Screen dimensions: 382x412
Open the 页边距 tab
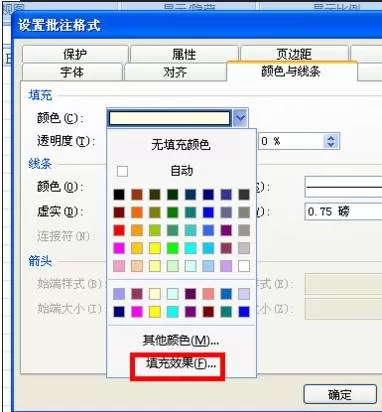point(294,53)
